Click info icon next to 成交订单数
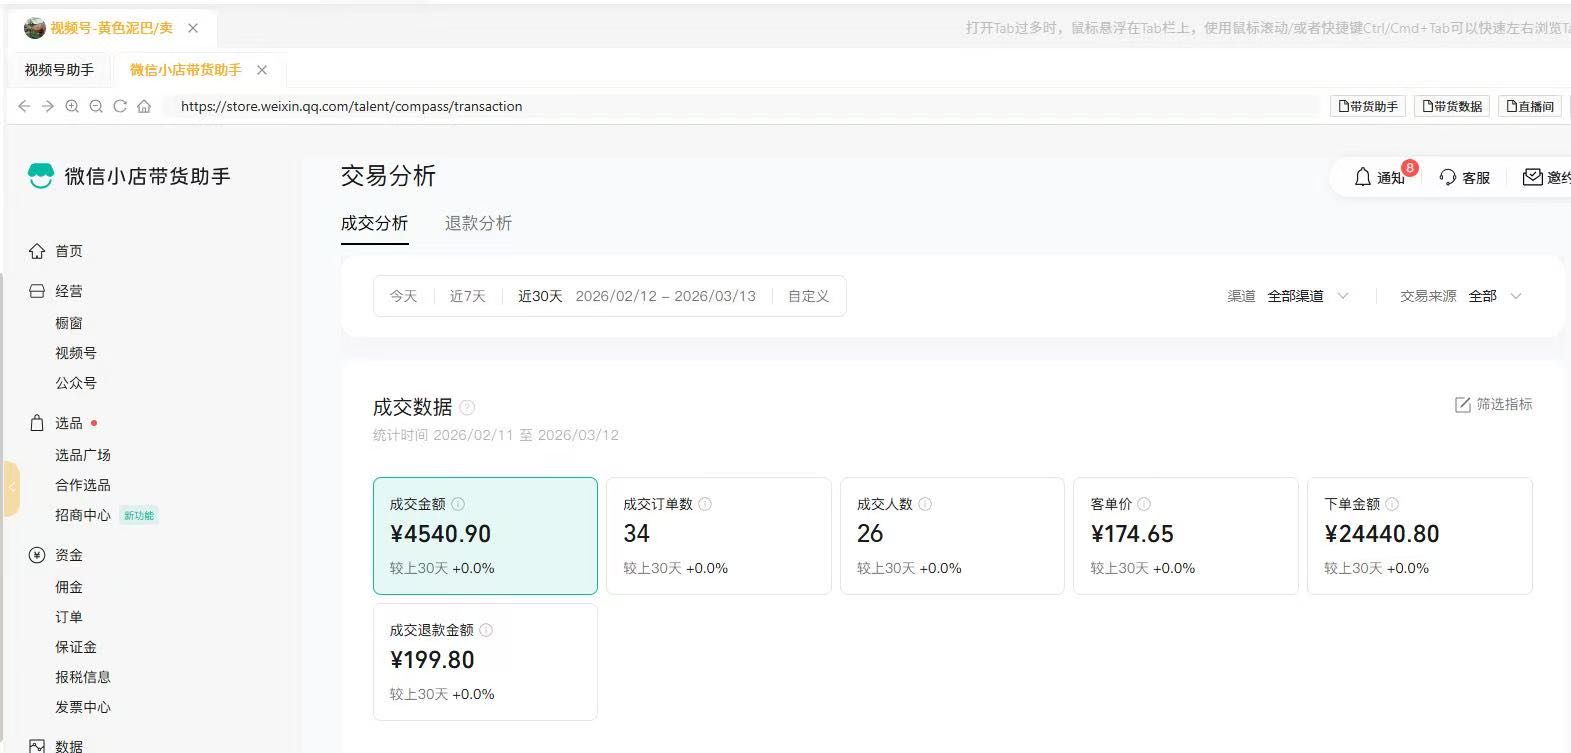The height and width of the screenshot is (753, 1571). (705, 504)
